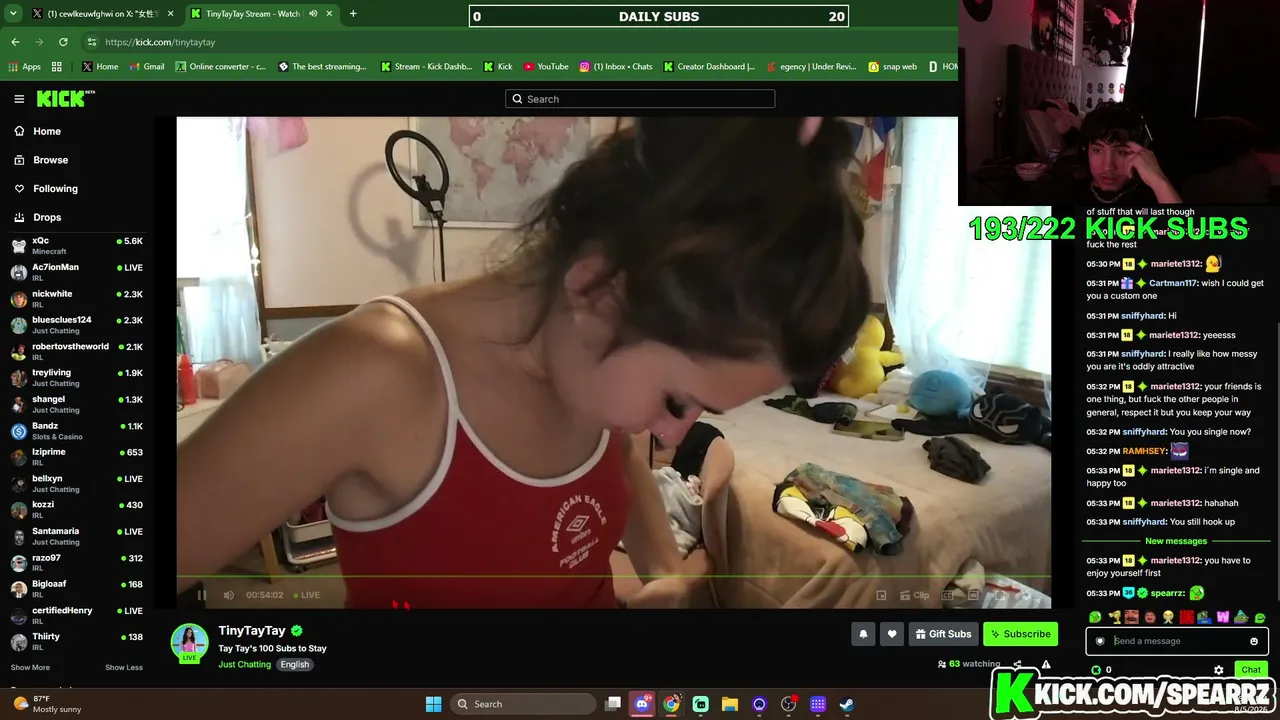Viewport: 1280px width, 720px height.
Task: Open Following in Kick sidebar
Action: (x=55, y=188)
